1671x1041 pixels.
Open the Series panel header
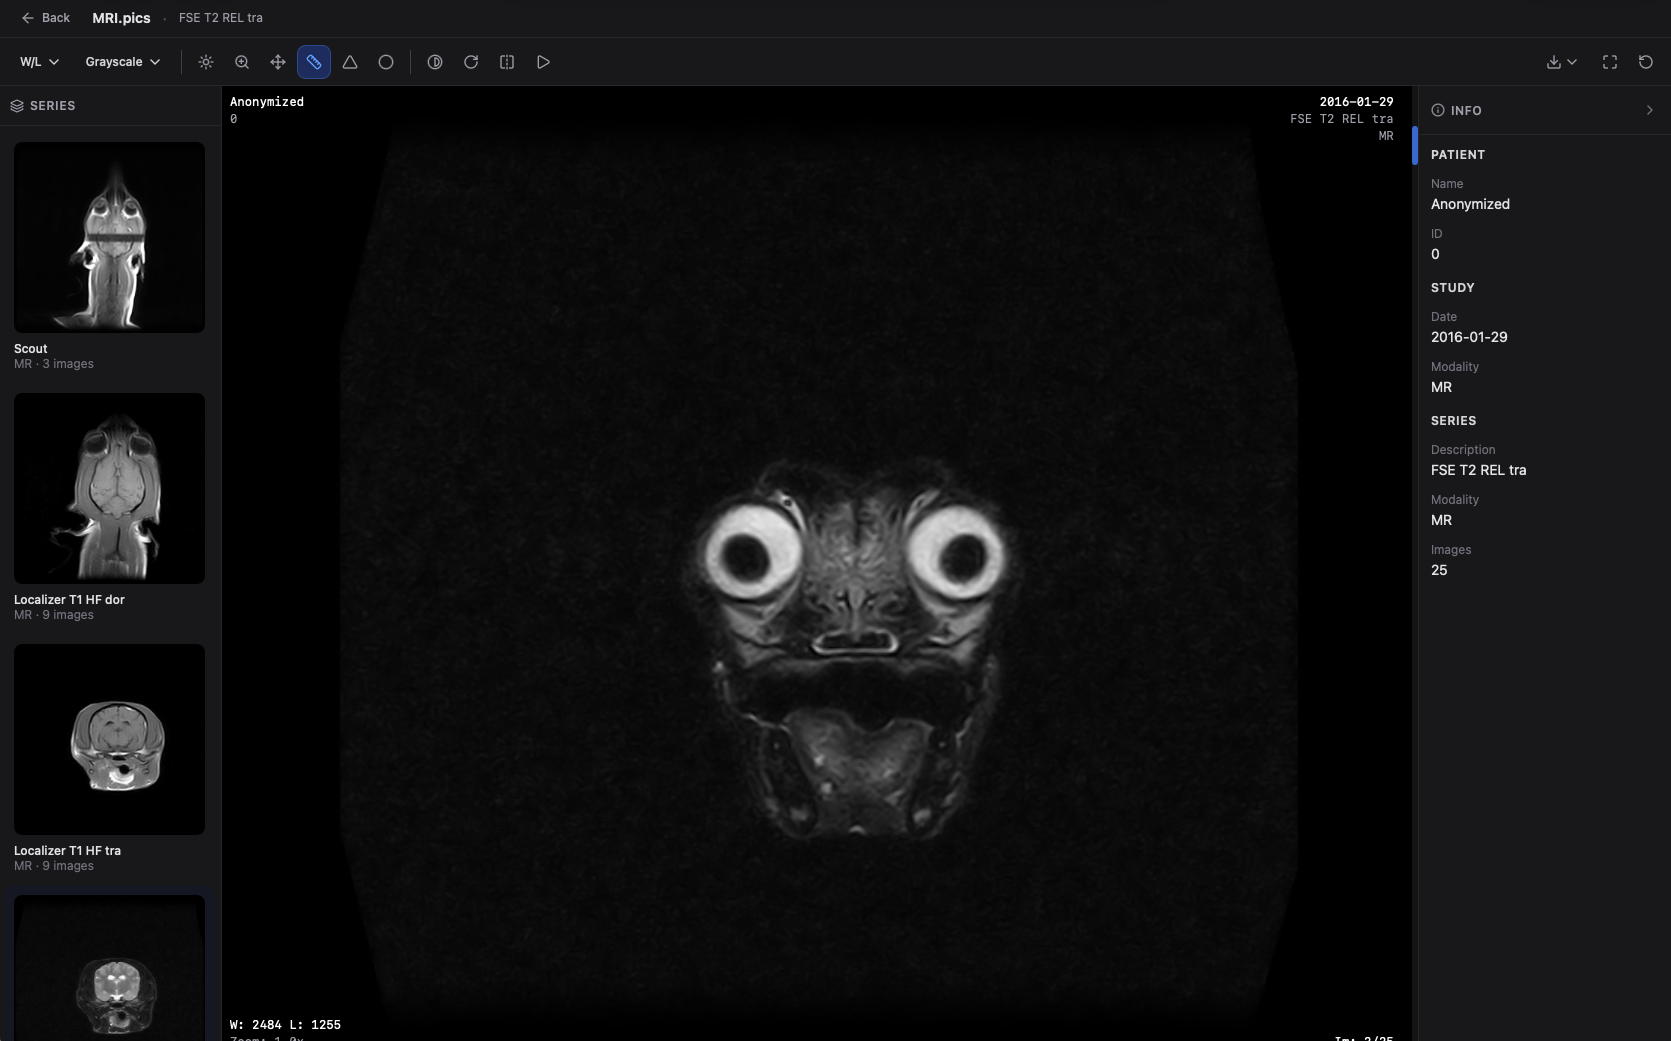coord(45,105)
